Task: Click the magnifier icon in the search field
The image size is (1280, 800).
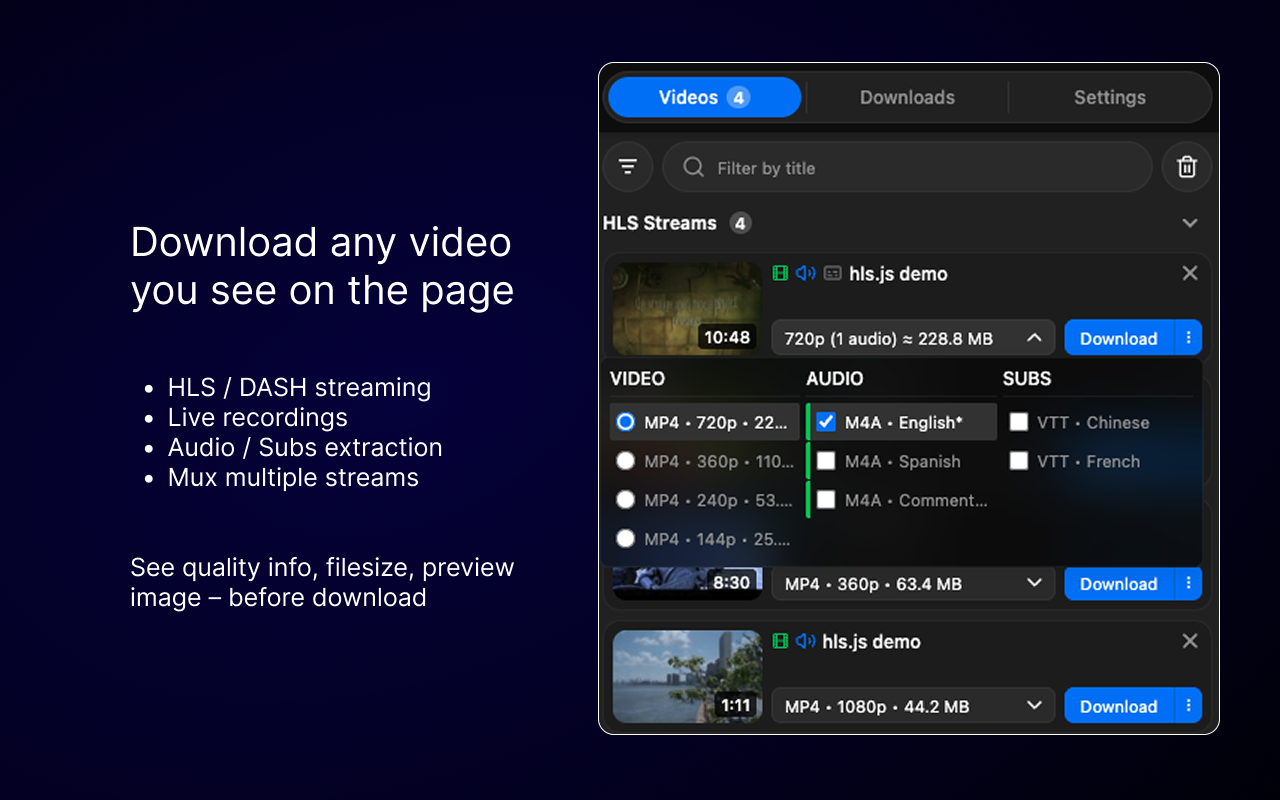Action: [x=693, y=167]
